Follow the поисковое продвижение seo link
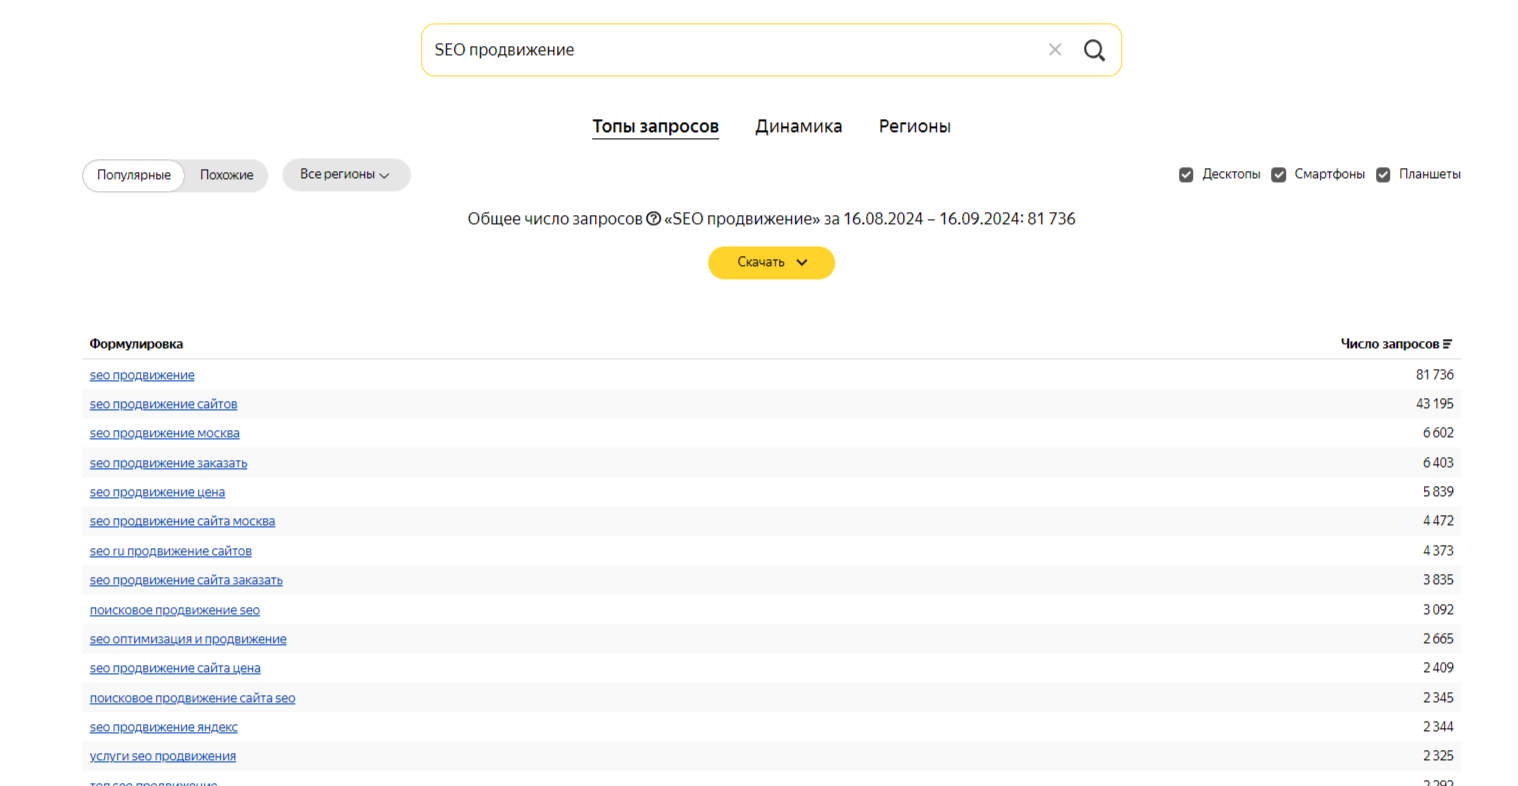This screenshot has width=1518, height=786. (x=174, y=610)
